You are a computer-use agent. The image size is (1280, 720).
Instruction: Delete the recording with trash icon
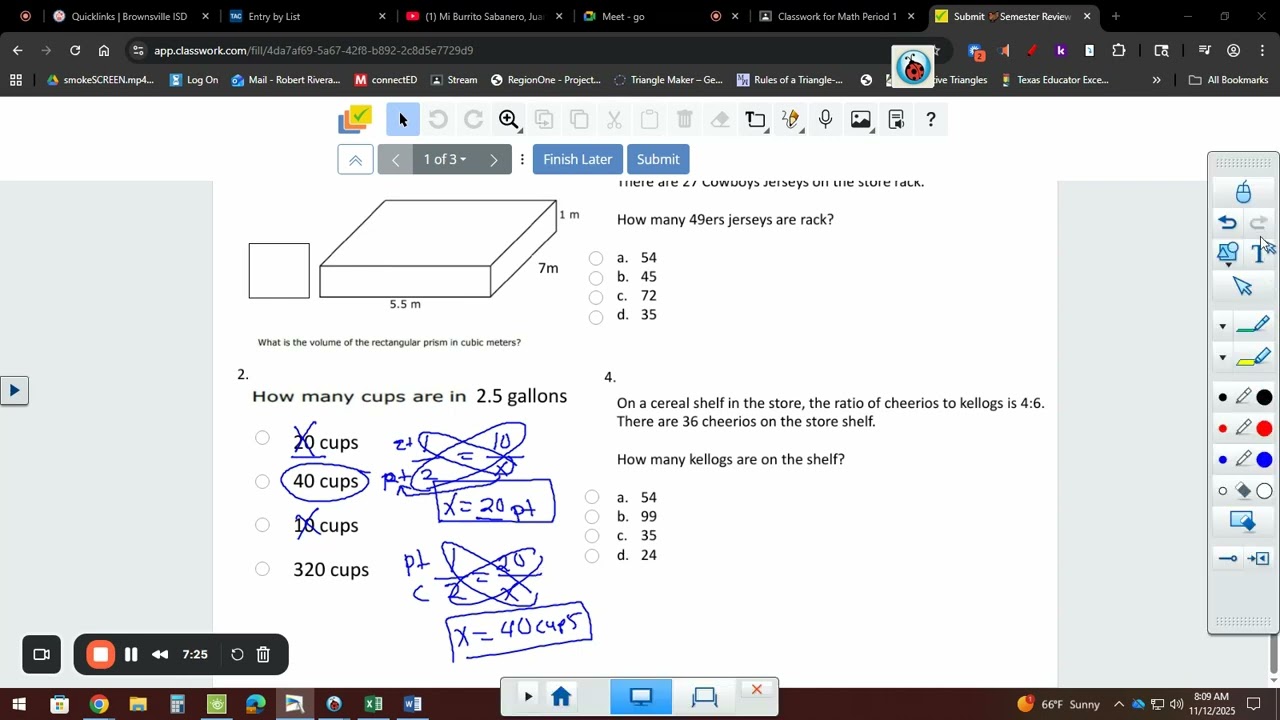pos(263,655)
